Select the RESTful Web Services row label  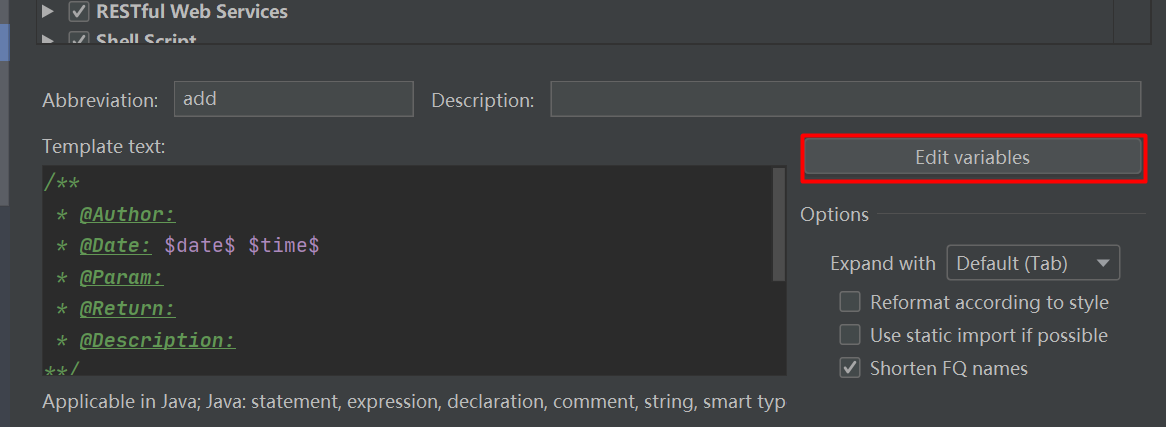pos(191,13)
